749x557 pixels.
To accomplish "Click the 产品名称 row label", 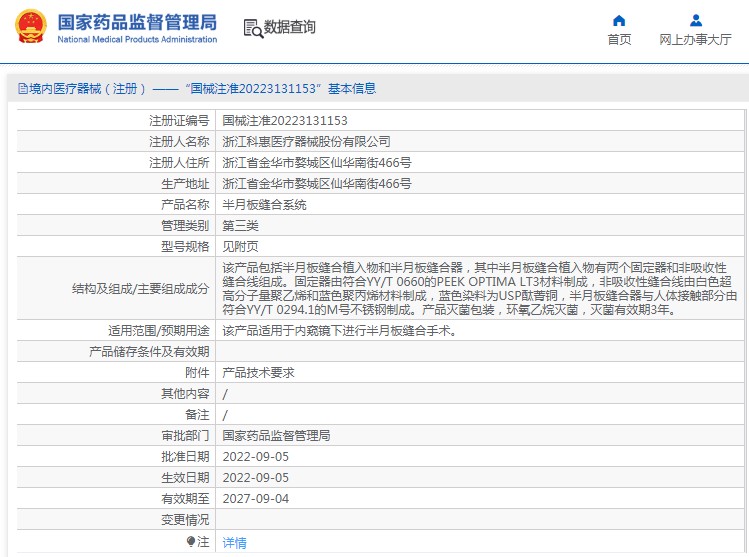I will coord(185,204).
